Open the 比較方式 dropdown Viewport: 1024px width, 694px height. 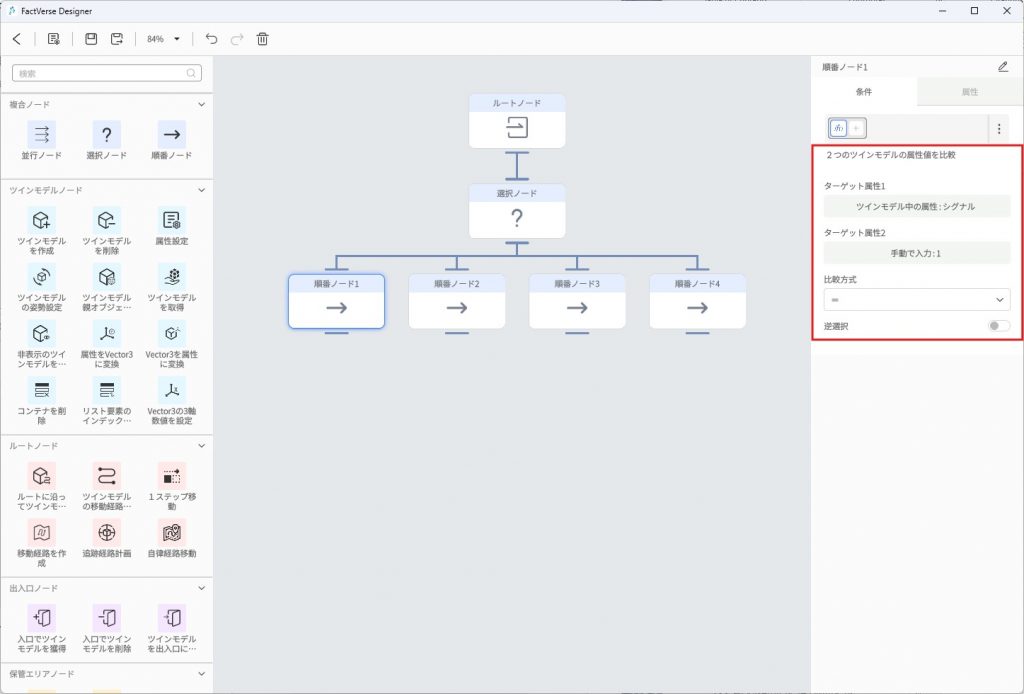click(x=916, y=299)
